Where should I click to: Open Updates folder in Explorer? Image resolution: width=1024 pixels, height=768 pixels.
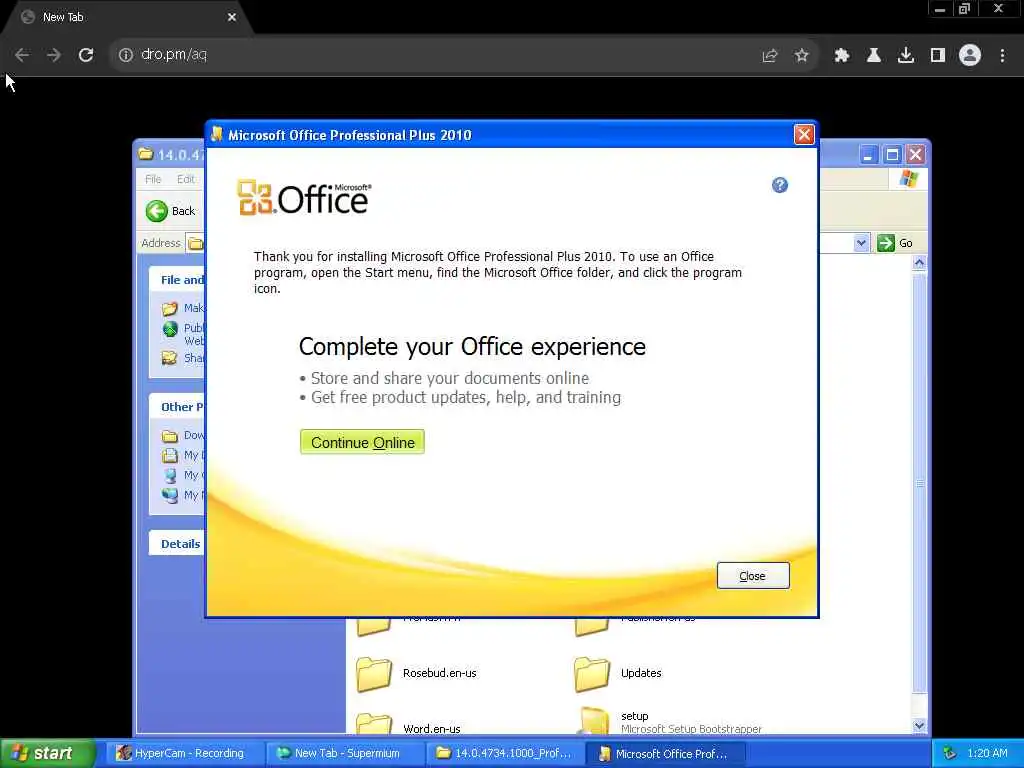[x=618, y=673]
